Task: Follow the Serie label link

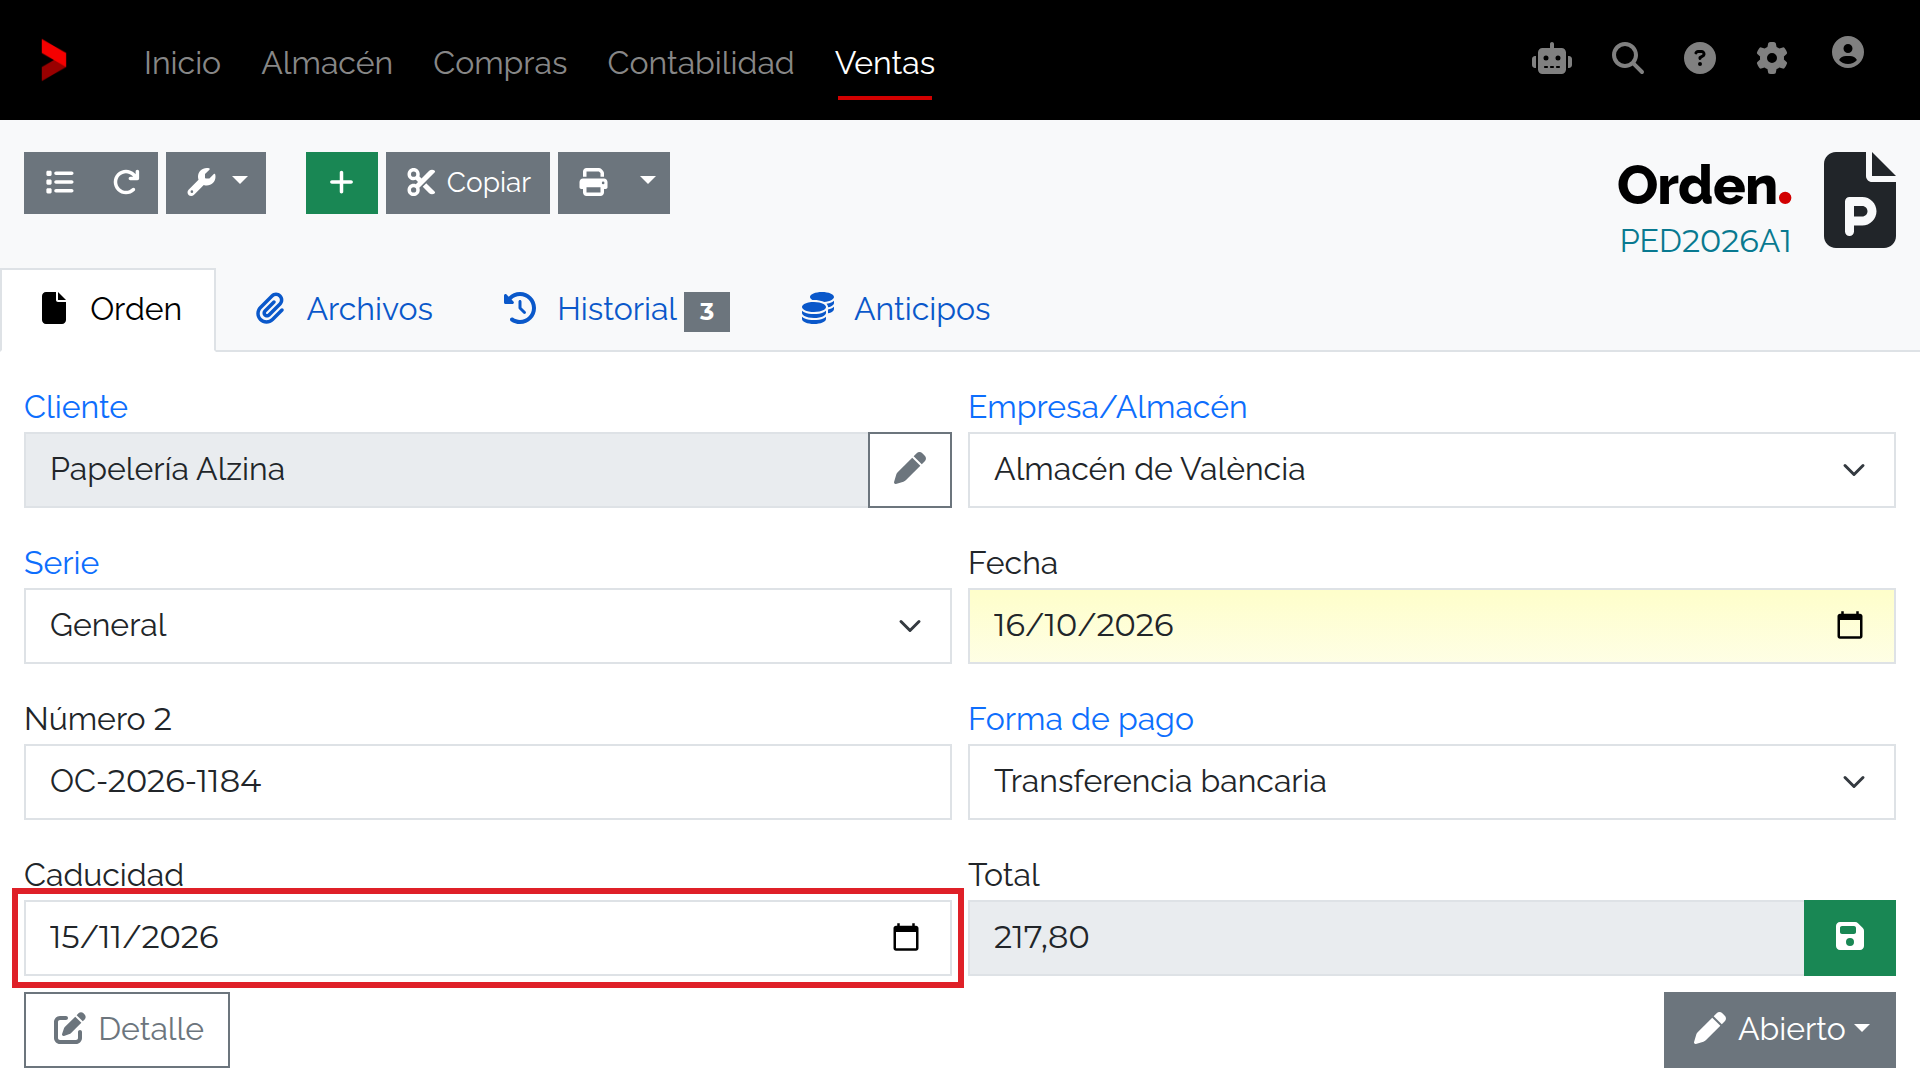Action: [62, 563]
